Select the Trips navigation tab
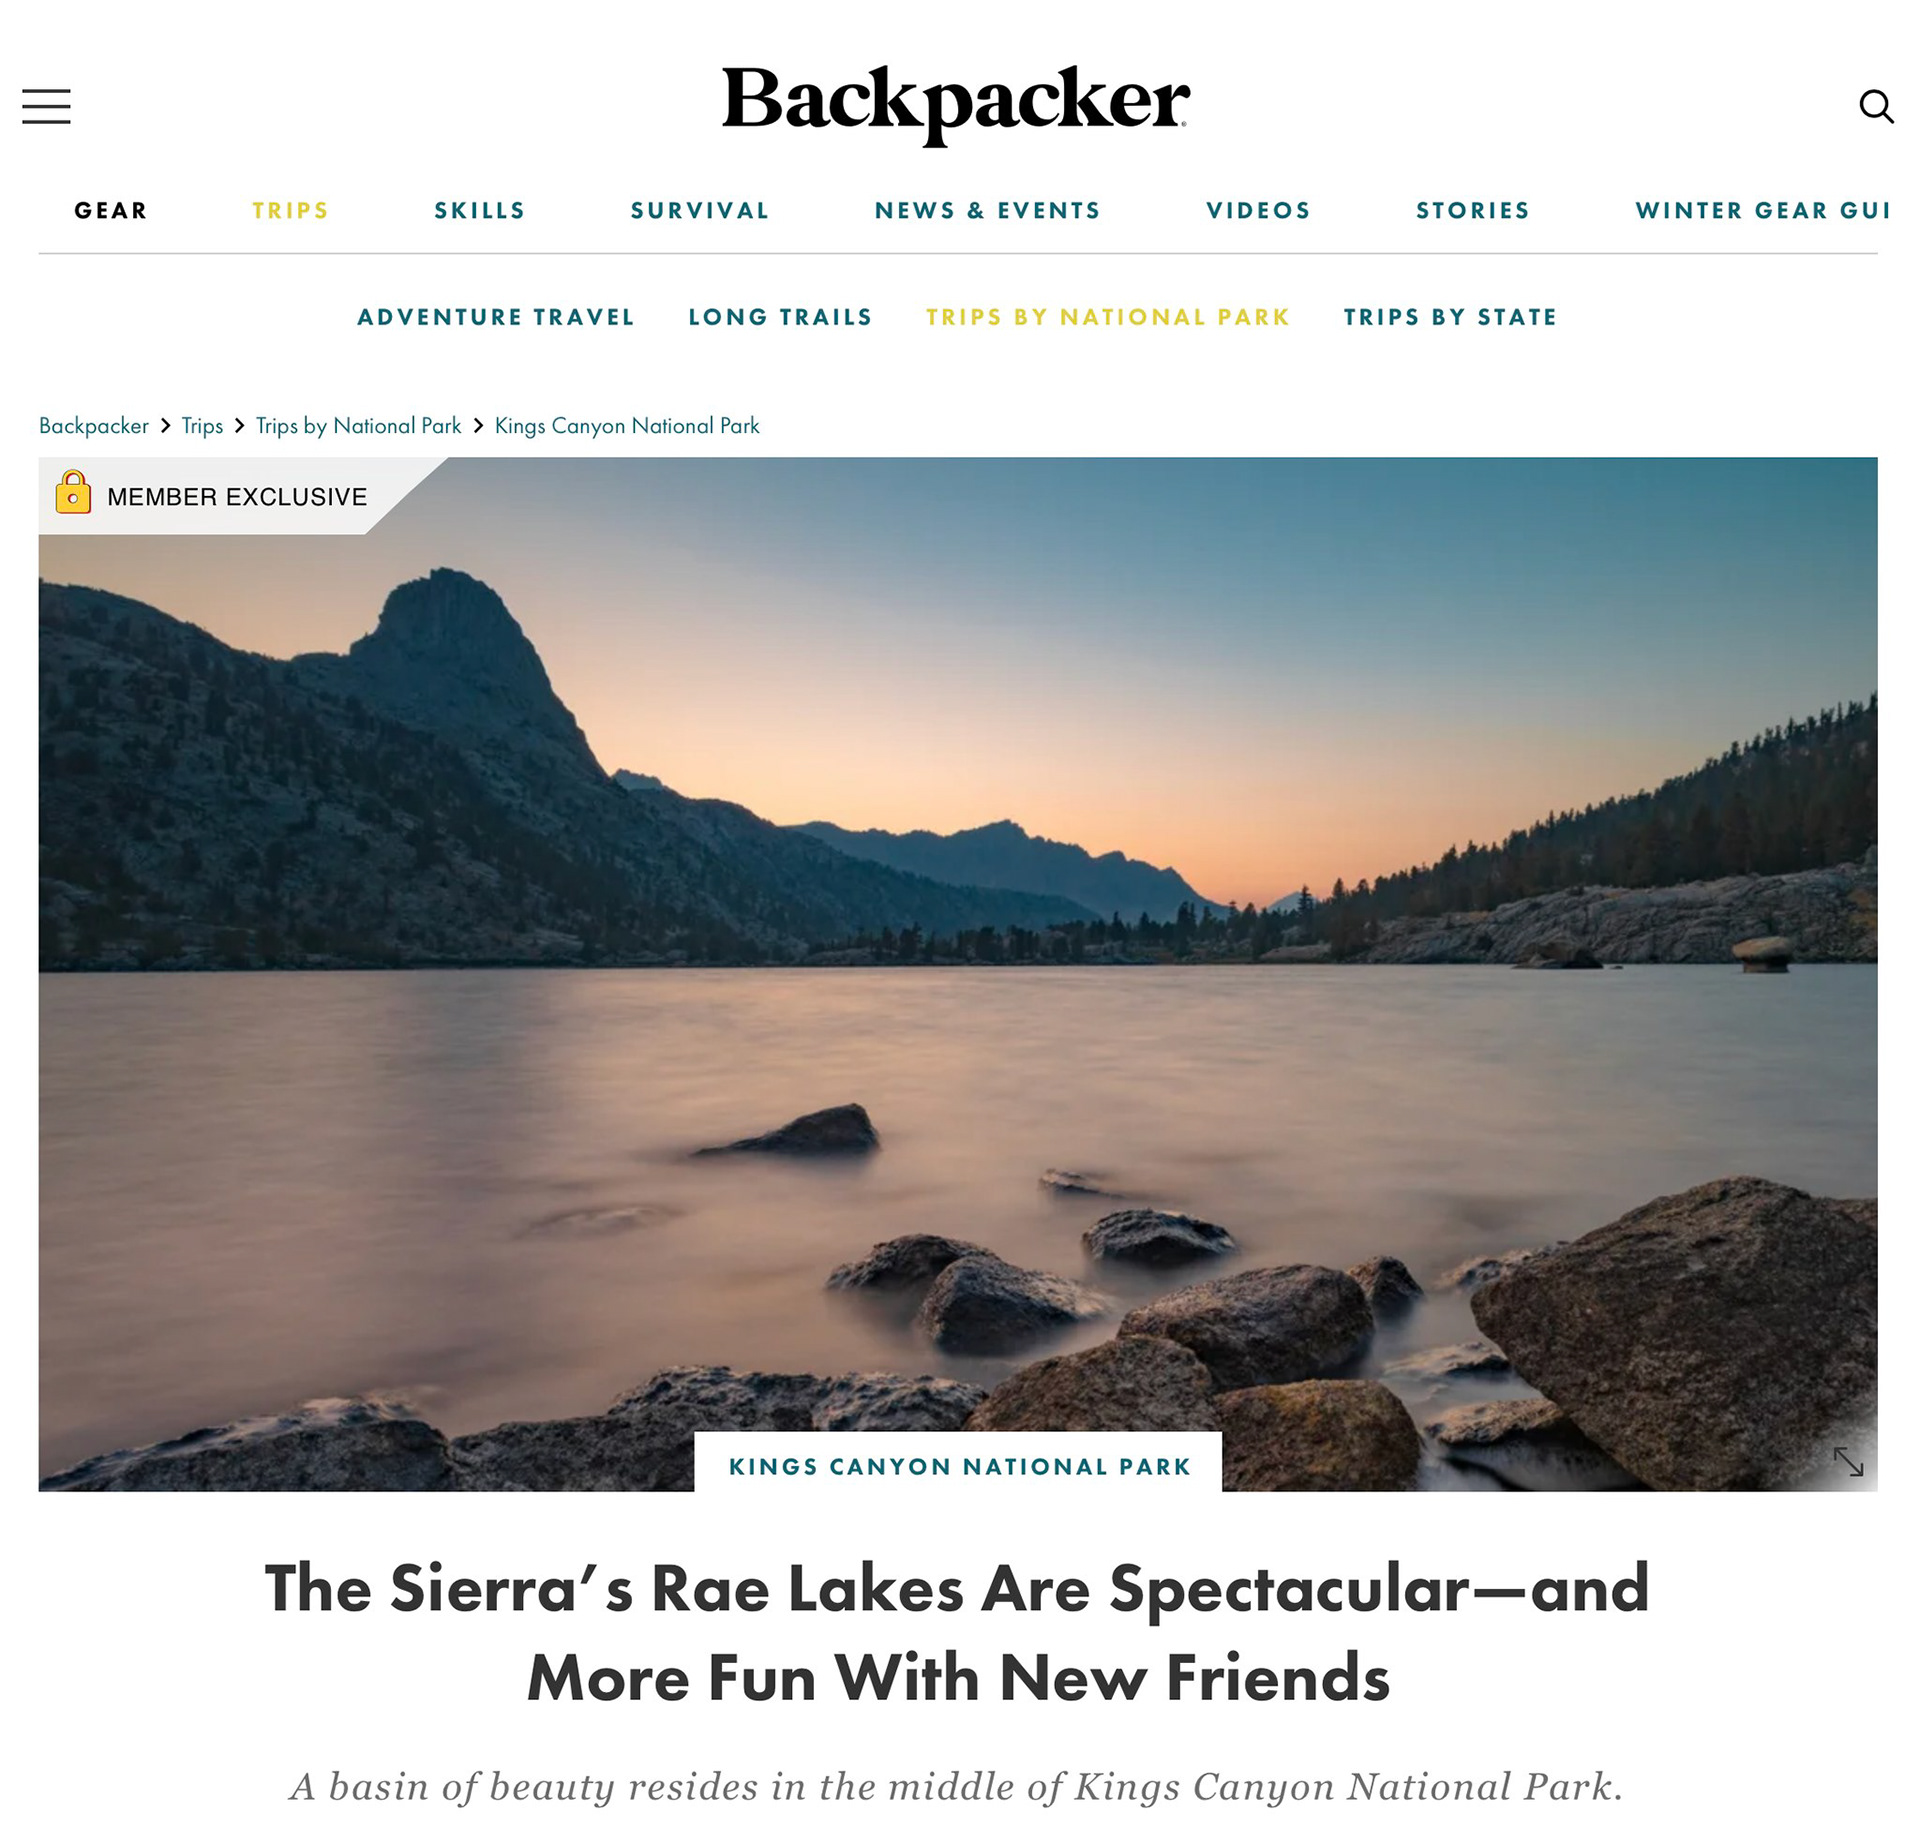This screenshot has width=1920, height=1827. coord(291,210)
